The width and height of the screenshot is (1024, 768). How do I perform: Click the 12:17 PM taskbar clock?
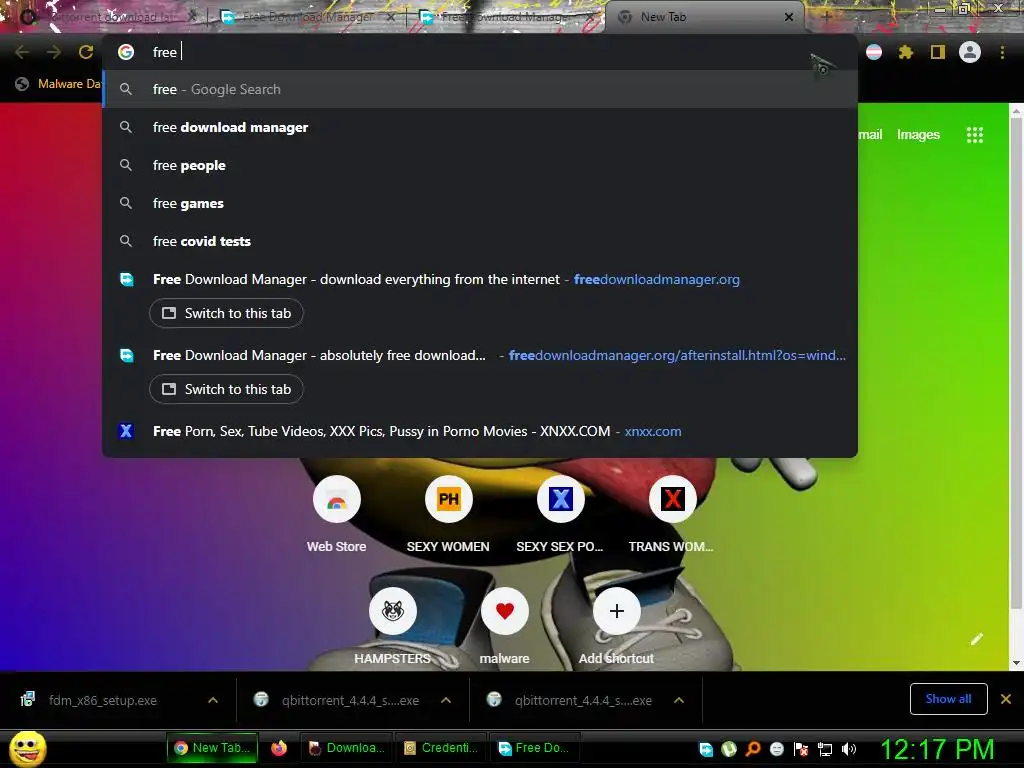coord(937,749)
